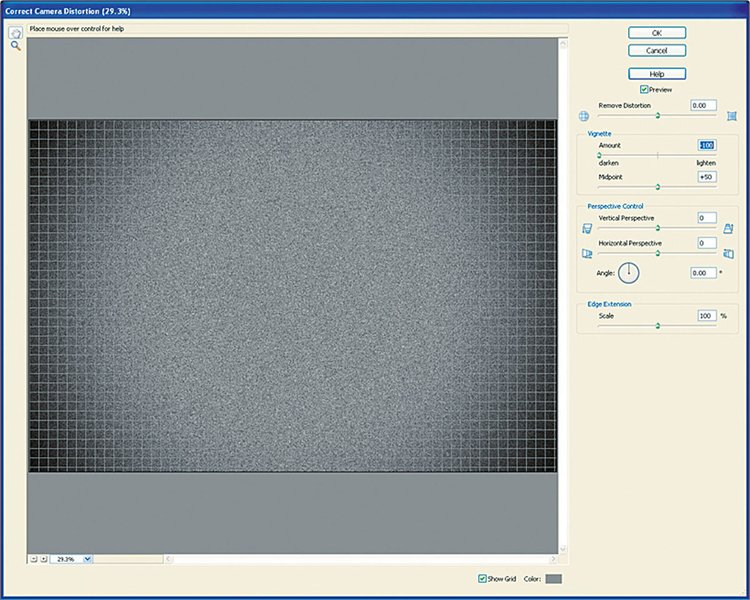Click the horizontal scrollbar right arrow
Screen dimensions: 750x600
click(553, 559)
